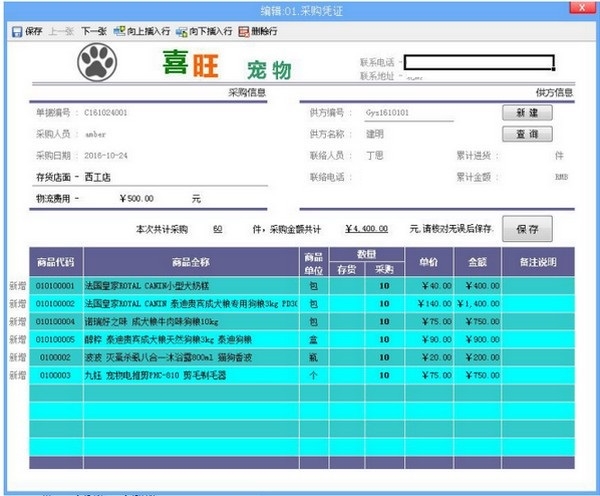The height and width of the screenshot is (496, 600).
Task: Click product name 九旺 宠物电推剪
Action: tap(155, 375)
